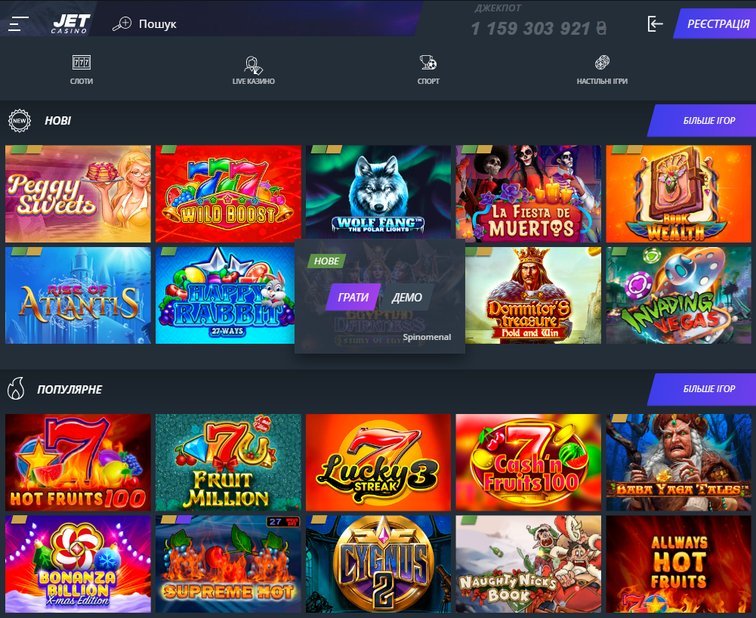Click Більше ігор in Популярне section

[704, 389]
